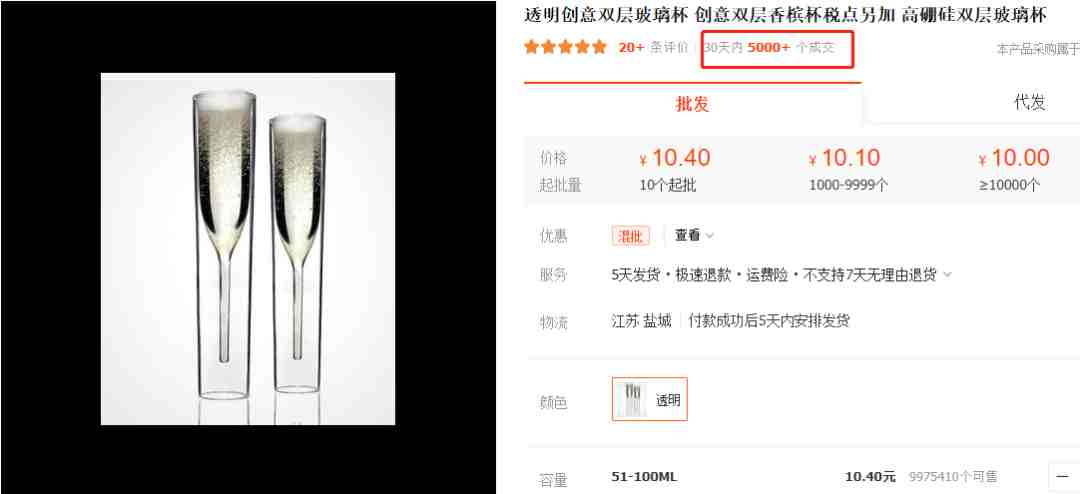
Task: Click the ¥10.00 price for ≥10000个
Action: [1014, 158]
